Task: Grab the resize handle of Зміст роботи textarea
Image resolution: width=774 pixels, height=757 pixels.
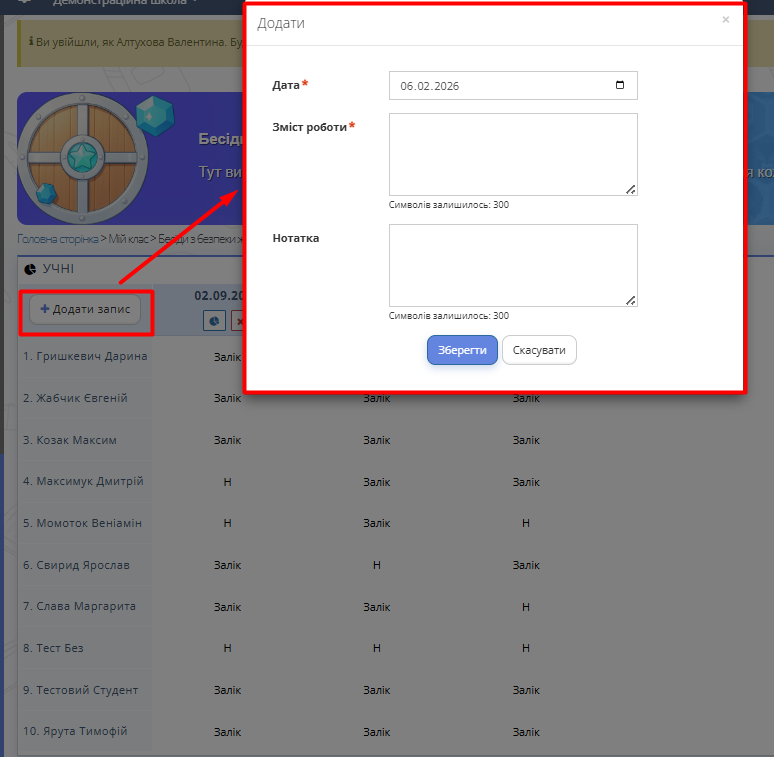Action: pyautogui.click(x=631, y=189)
